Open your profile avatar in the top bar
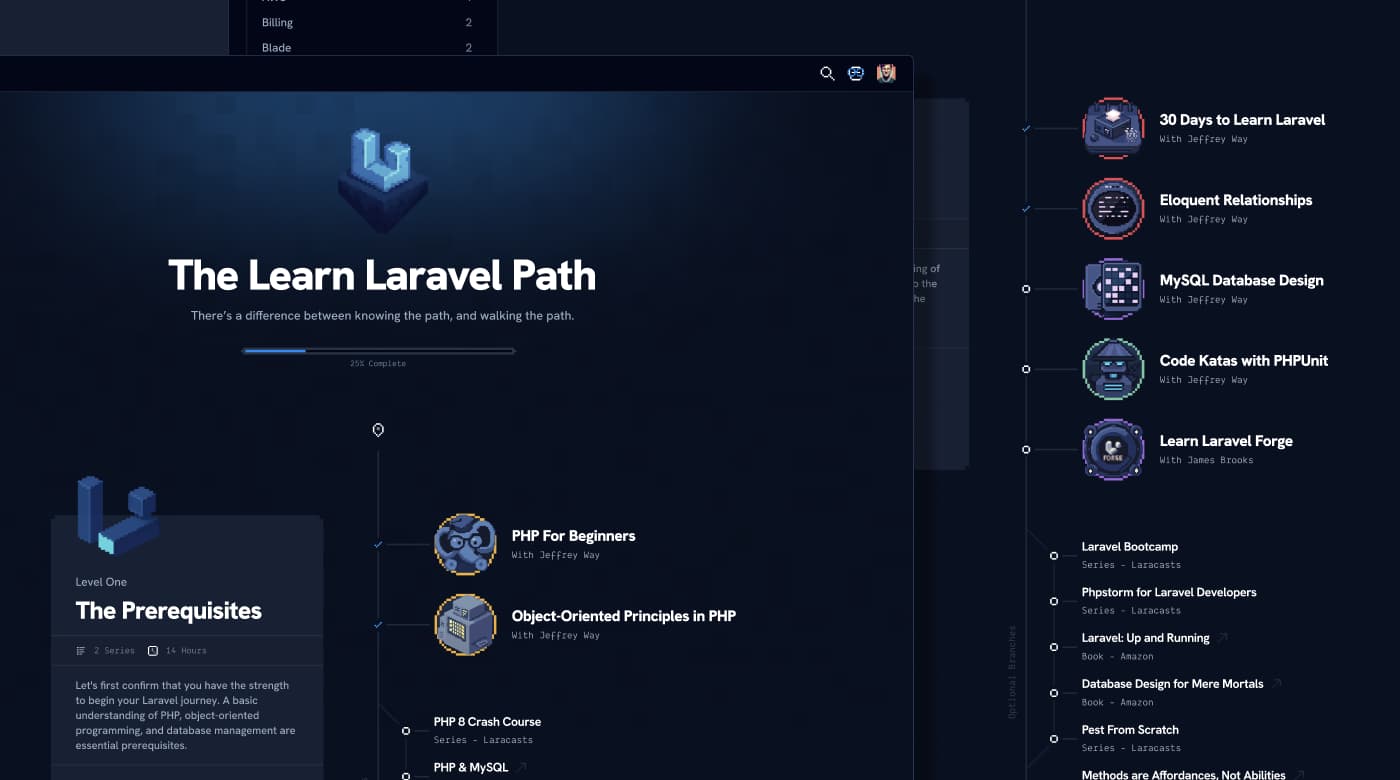 pyautogui.click(x=886, y=73)
